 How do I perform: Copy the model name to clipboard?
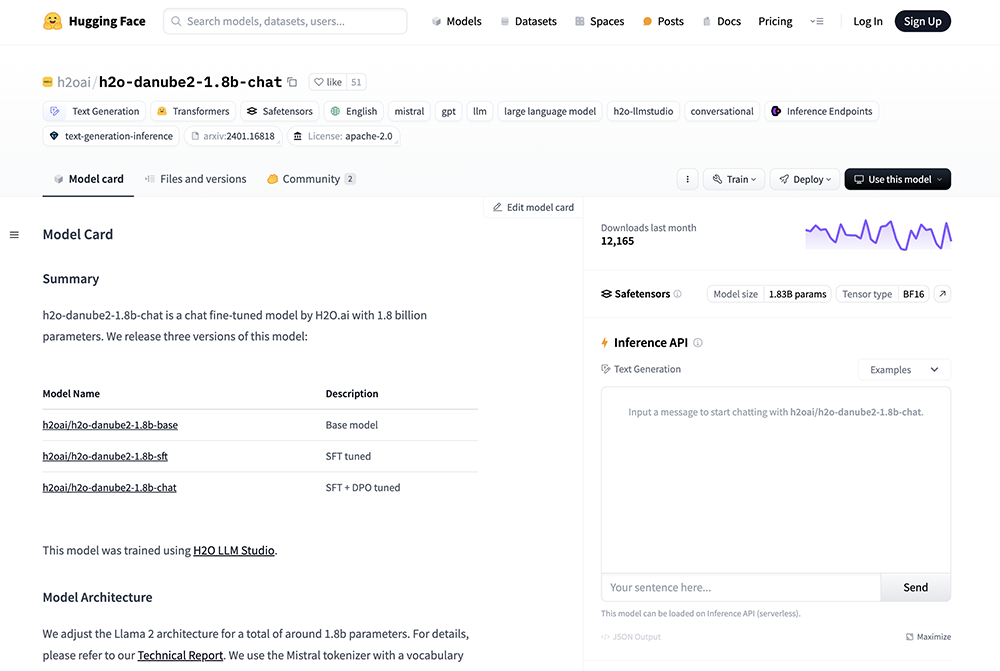[x=292, y=82]
